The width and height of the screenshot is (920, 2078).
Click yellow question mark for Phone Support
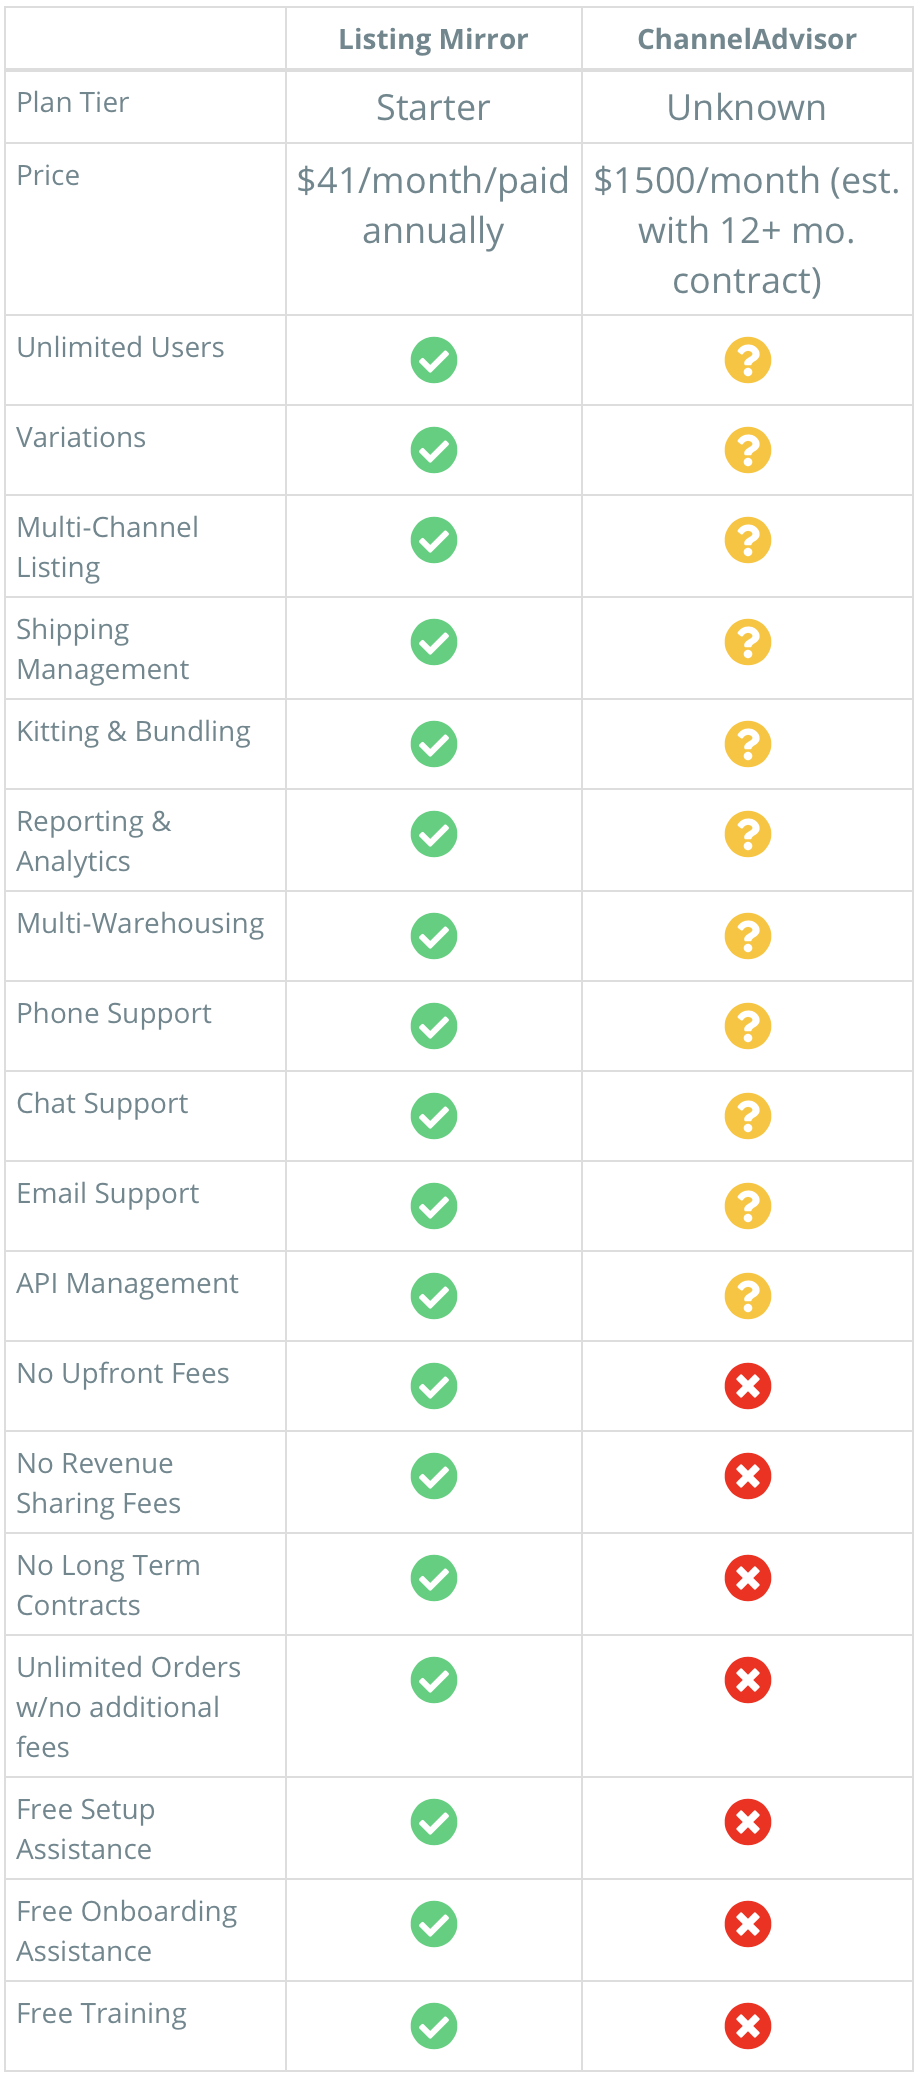[x=748, y=1026]
